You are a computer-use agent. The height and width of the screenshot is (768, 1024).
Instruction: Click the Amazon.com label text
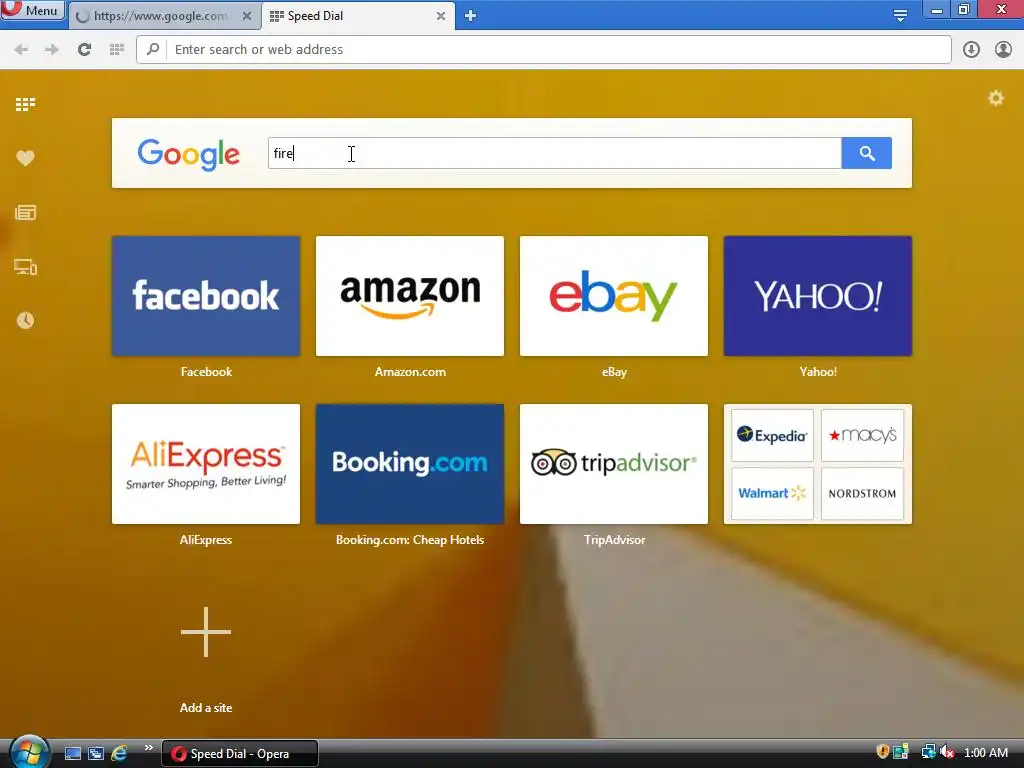pyautogui.click(x=410, y=372)
